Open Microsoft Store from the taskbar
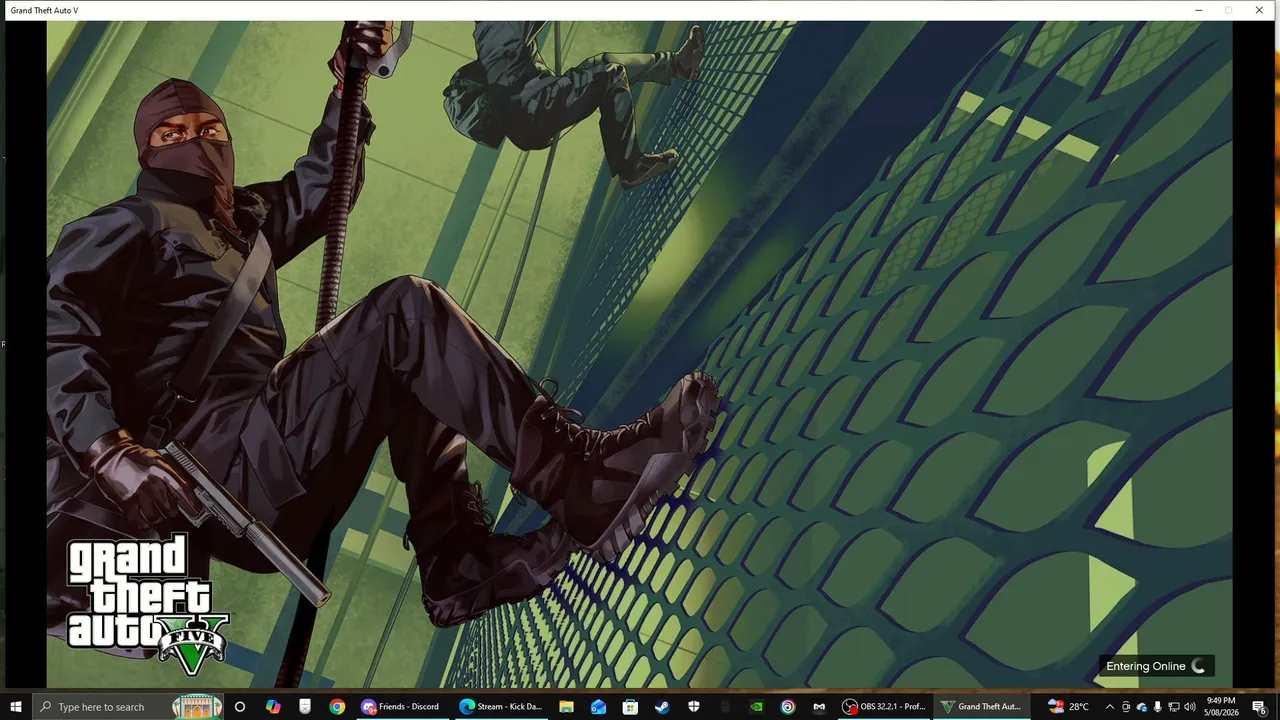 (630, 706)
